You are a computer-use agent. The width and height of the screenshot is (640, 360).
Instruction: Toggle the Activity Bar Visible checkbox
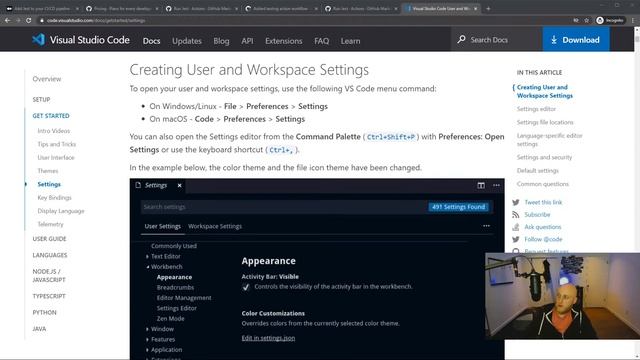click(x=246, y=287)
